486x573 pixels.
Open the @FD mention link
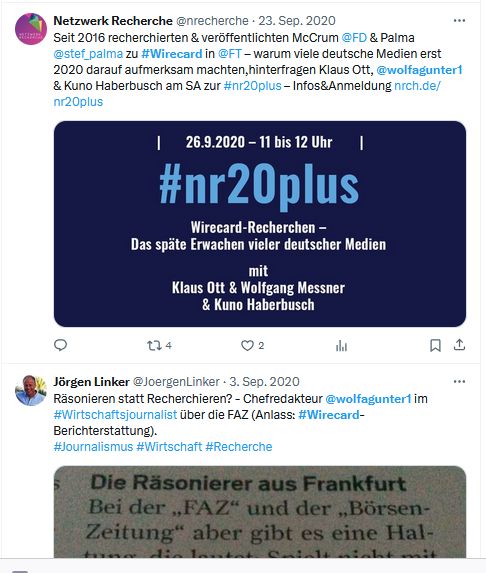point(354,38)
